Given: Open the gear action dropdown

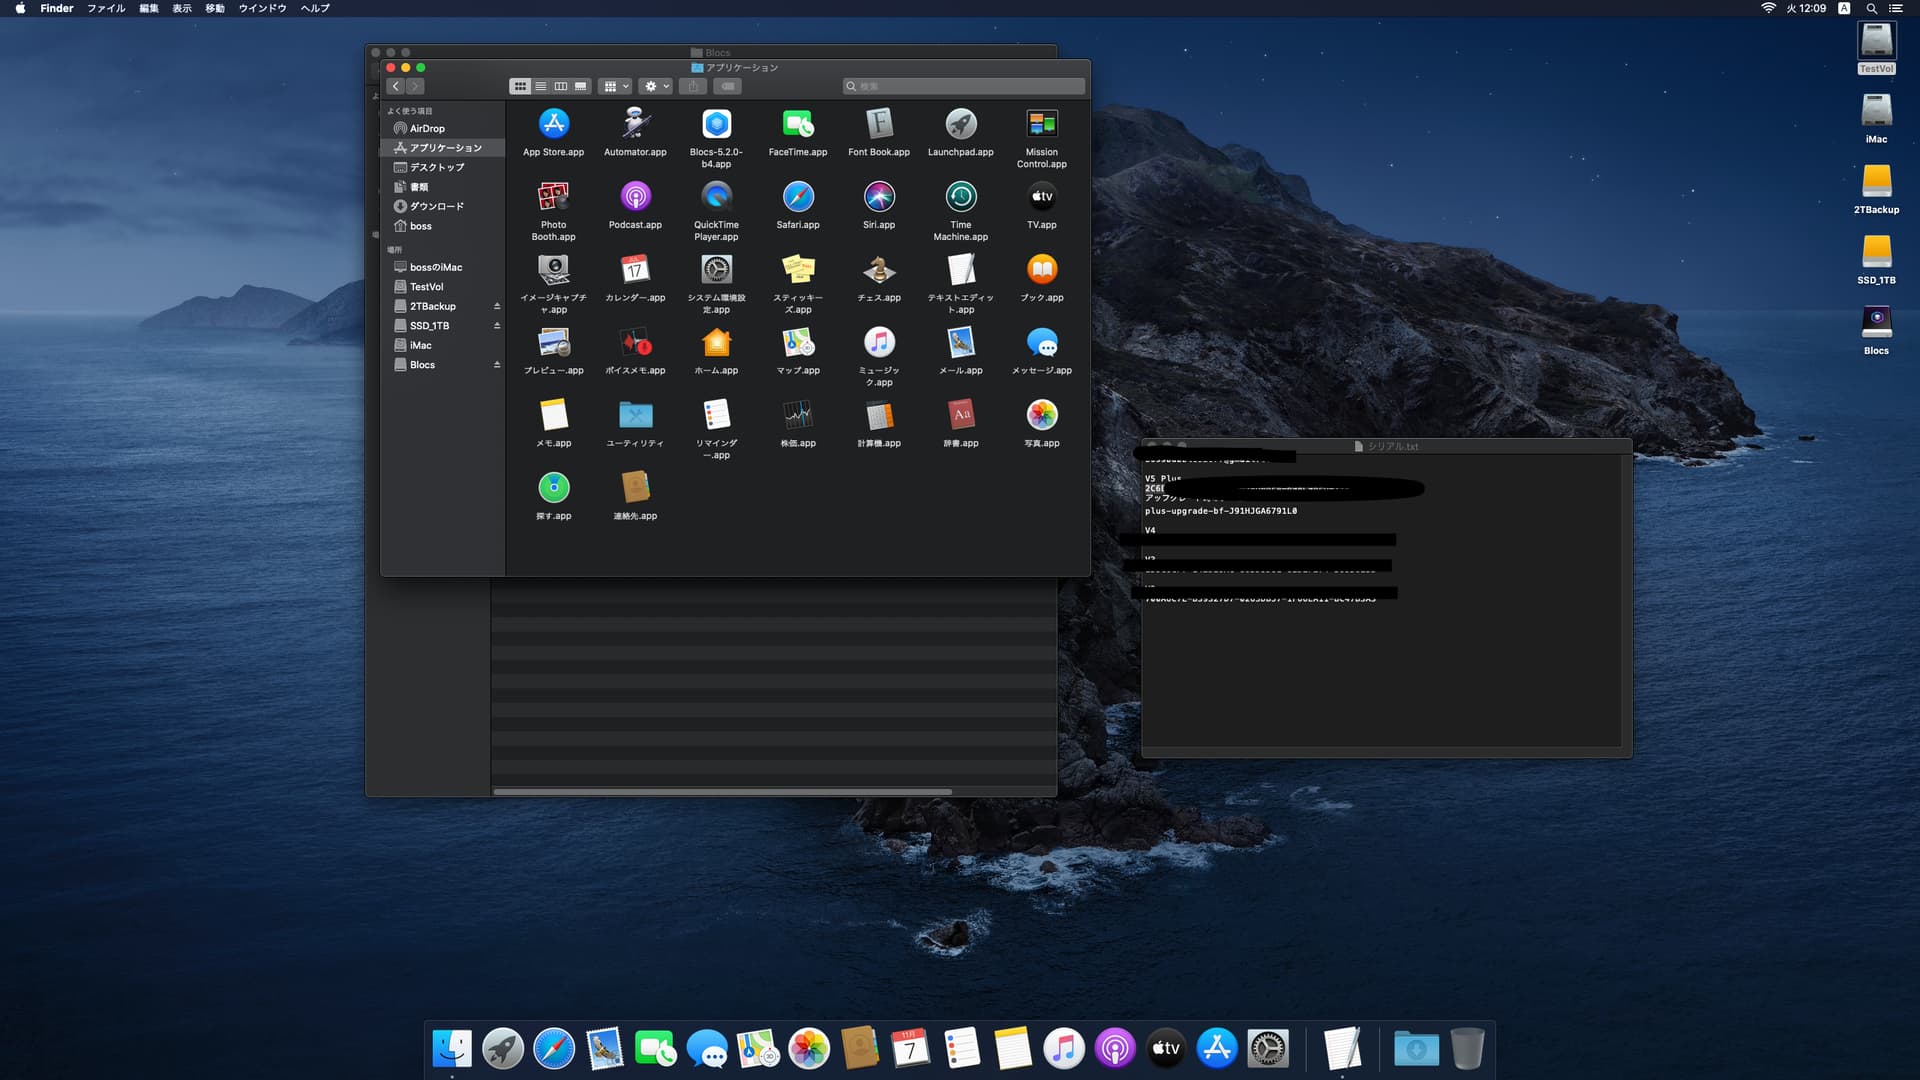Looking at the screenshot, I should 656,87.
